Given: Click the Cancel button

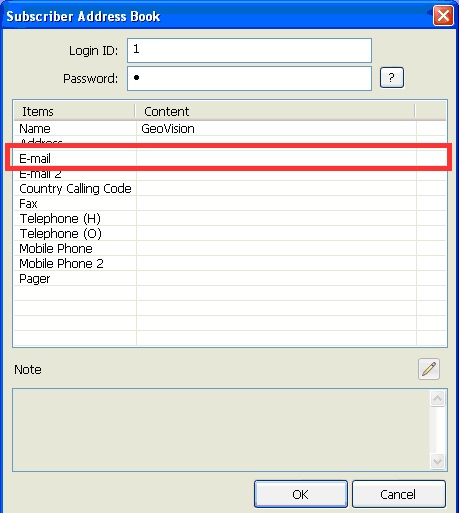Looking at the screenshot, I should tap(399, 494).
